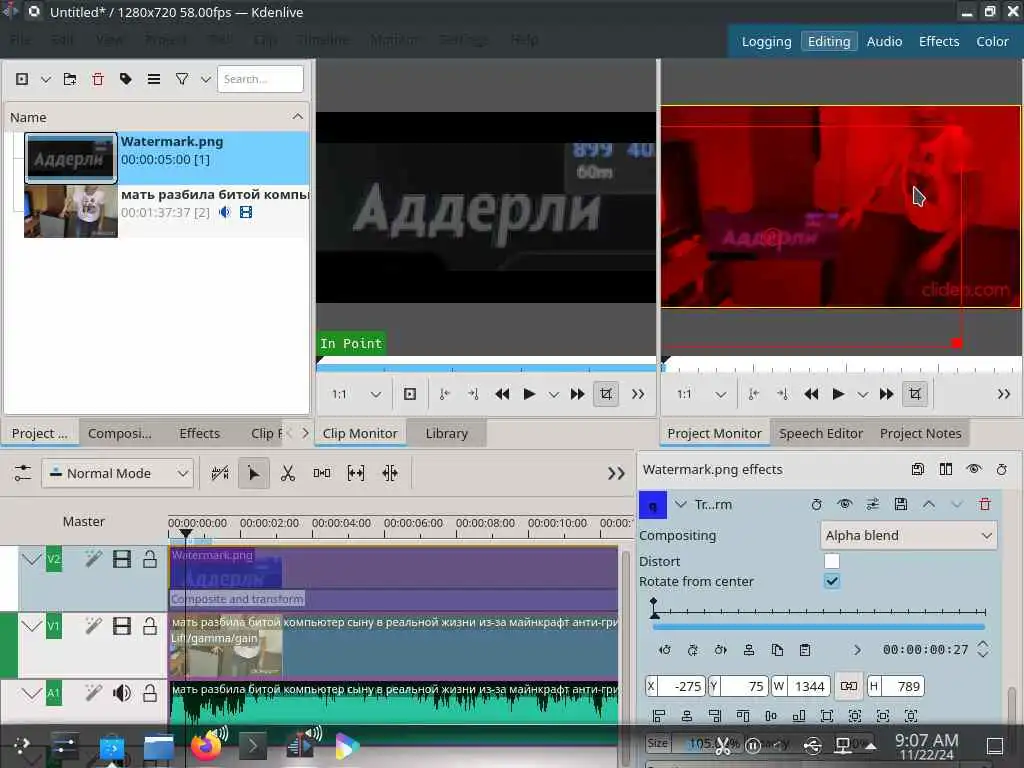Fast forward in the clip monitor
The width and height of the screenshot is (1024, 768).
click(x=577, y=394)
